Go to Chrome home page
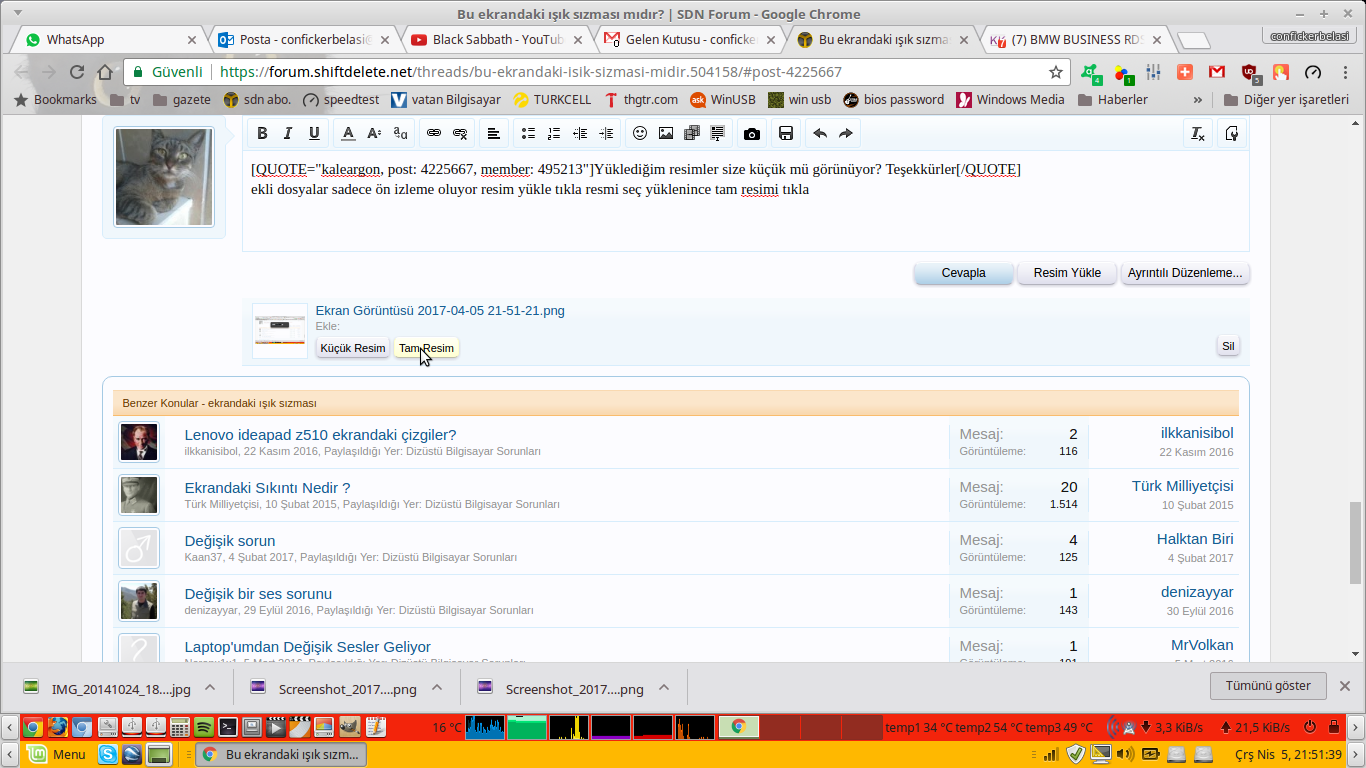This screenshot has width=1366, height=768. click(x=105, y=72)
